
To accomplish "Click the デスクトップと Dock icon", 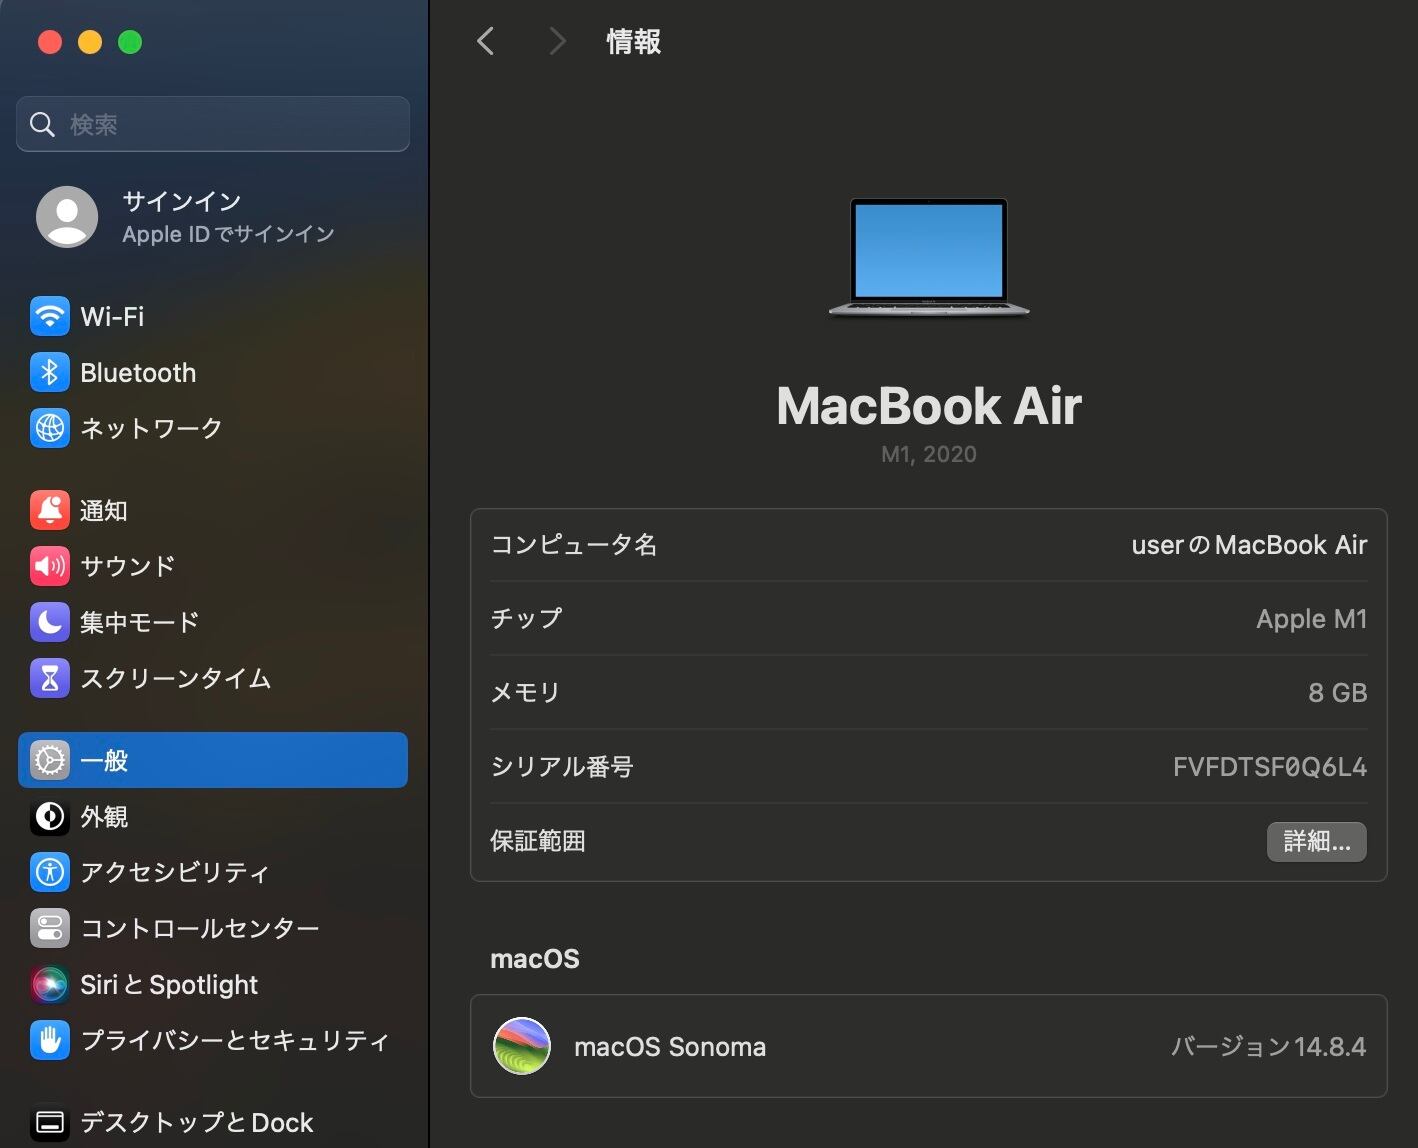I will point(49,1123).
